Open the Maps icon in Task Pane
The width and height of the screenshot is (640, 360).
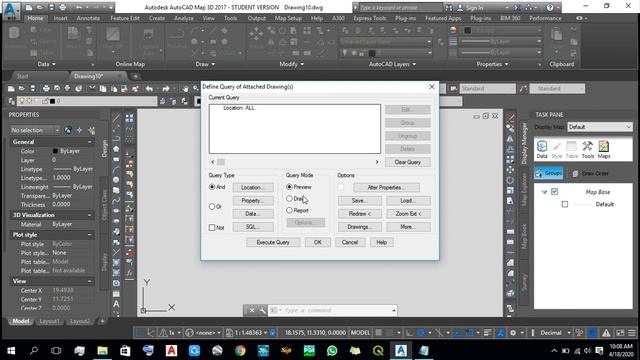[x=604, y=149]
